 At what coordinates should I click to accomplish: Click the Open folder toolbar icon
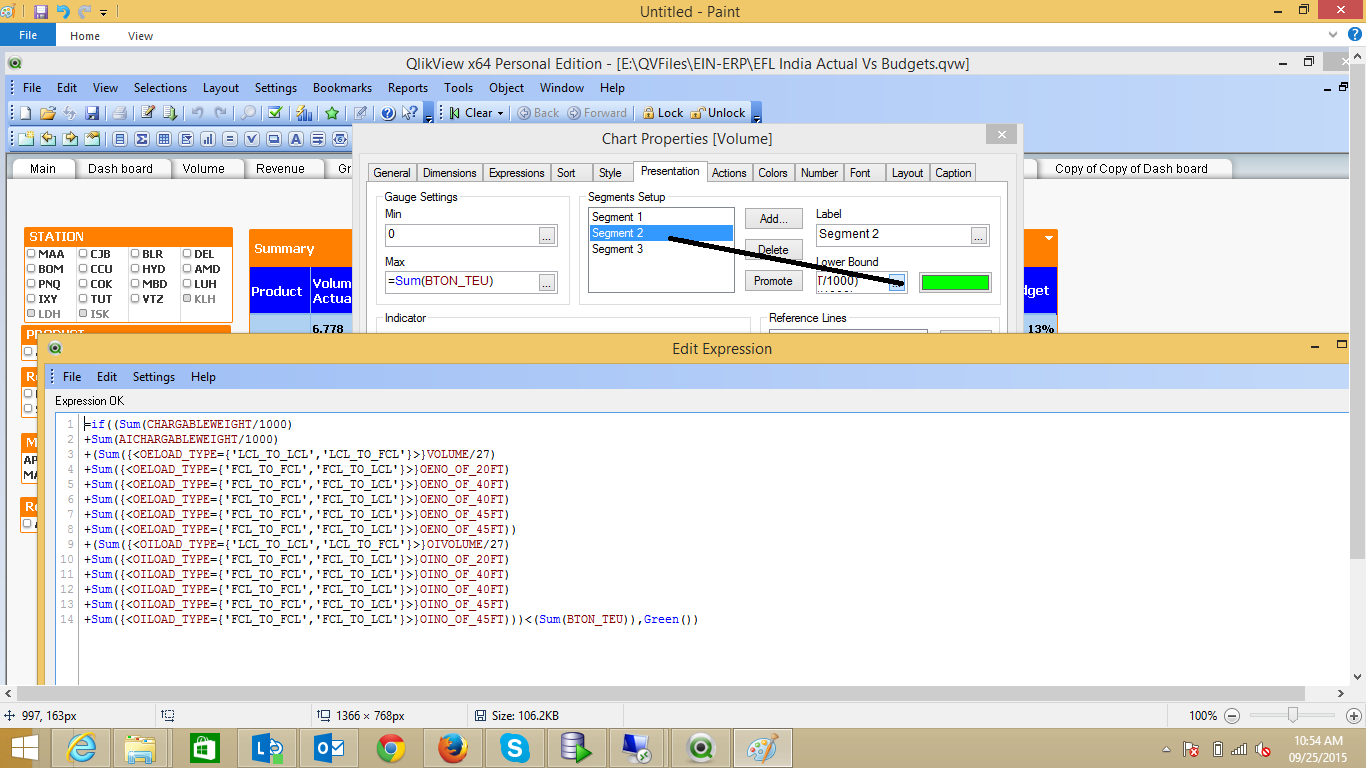47,113
